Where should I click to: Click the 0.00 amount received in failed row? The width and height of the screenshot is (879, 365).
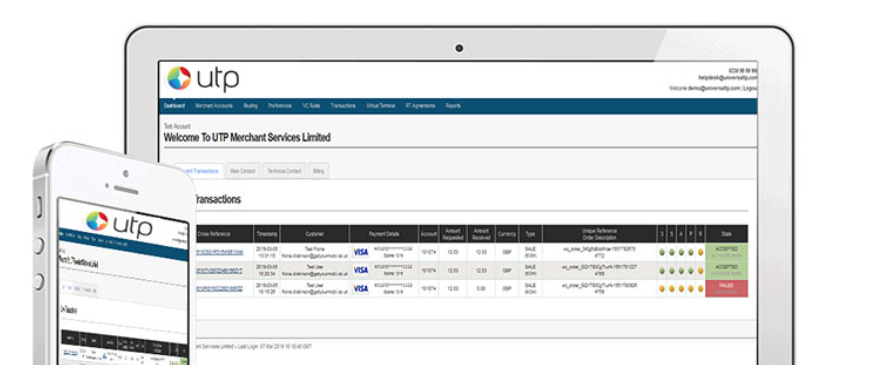[481, 288]
